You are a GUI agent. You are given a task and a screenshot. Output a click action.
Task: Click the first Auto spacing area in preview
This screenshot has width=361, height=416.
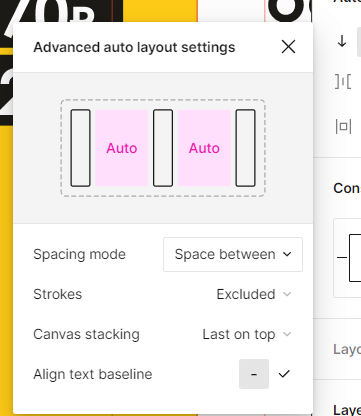(122, 148)
